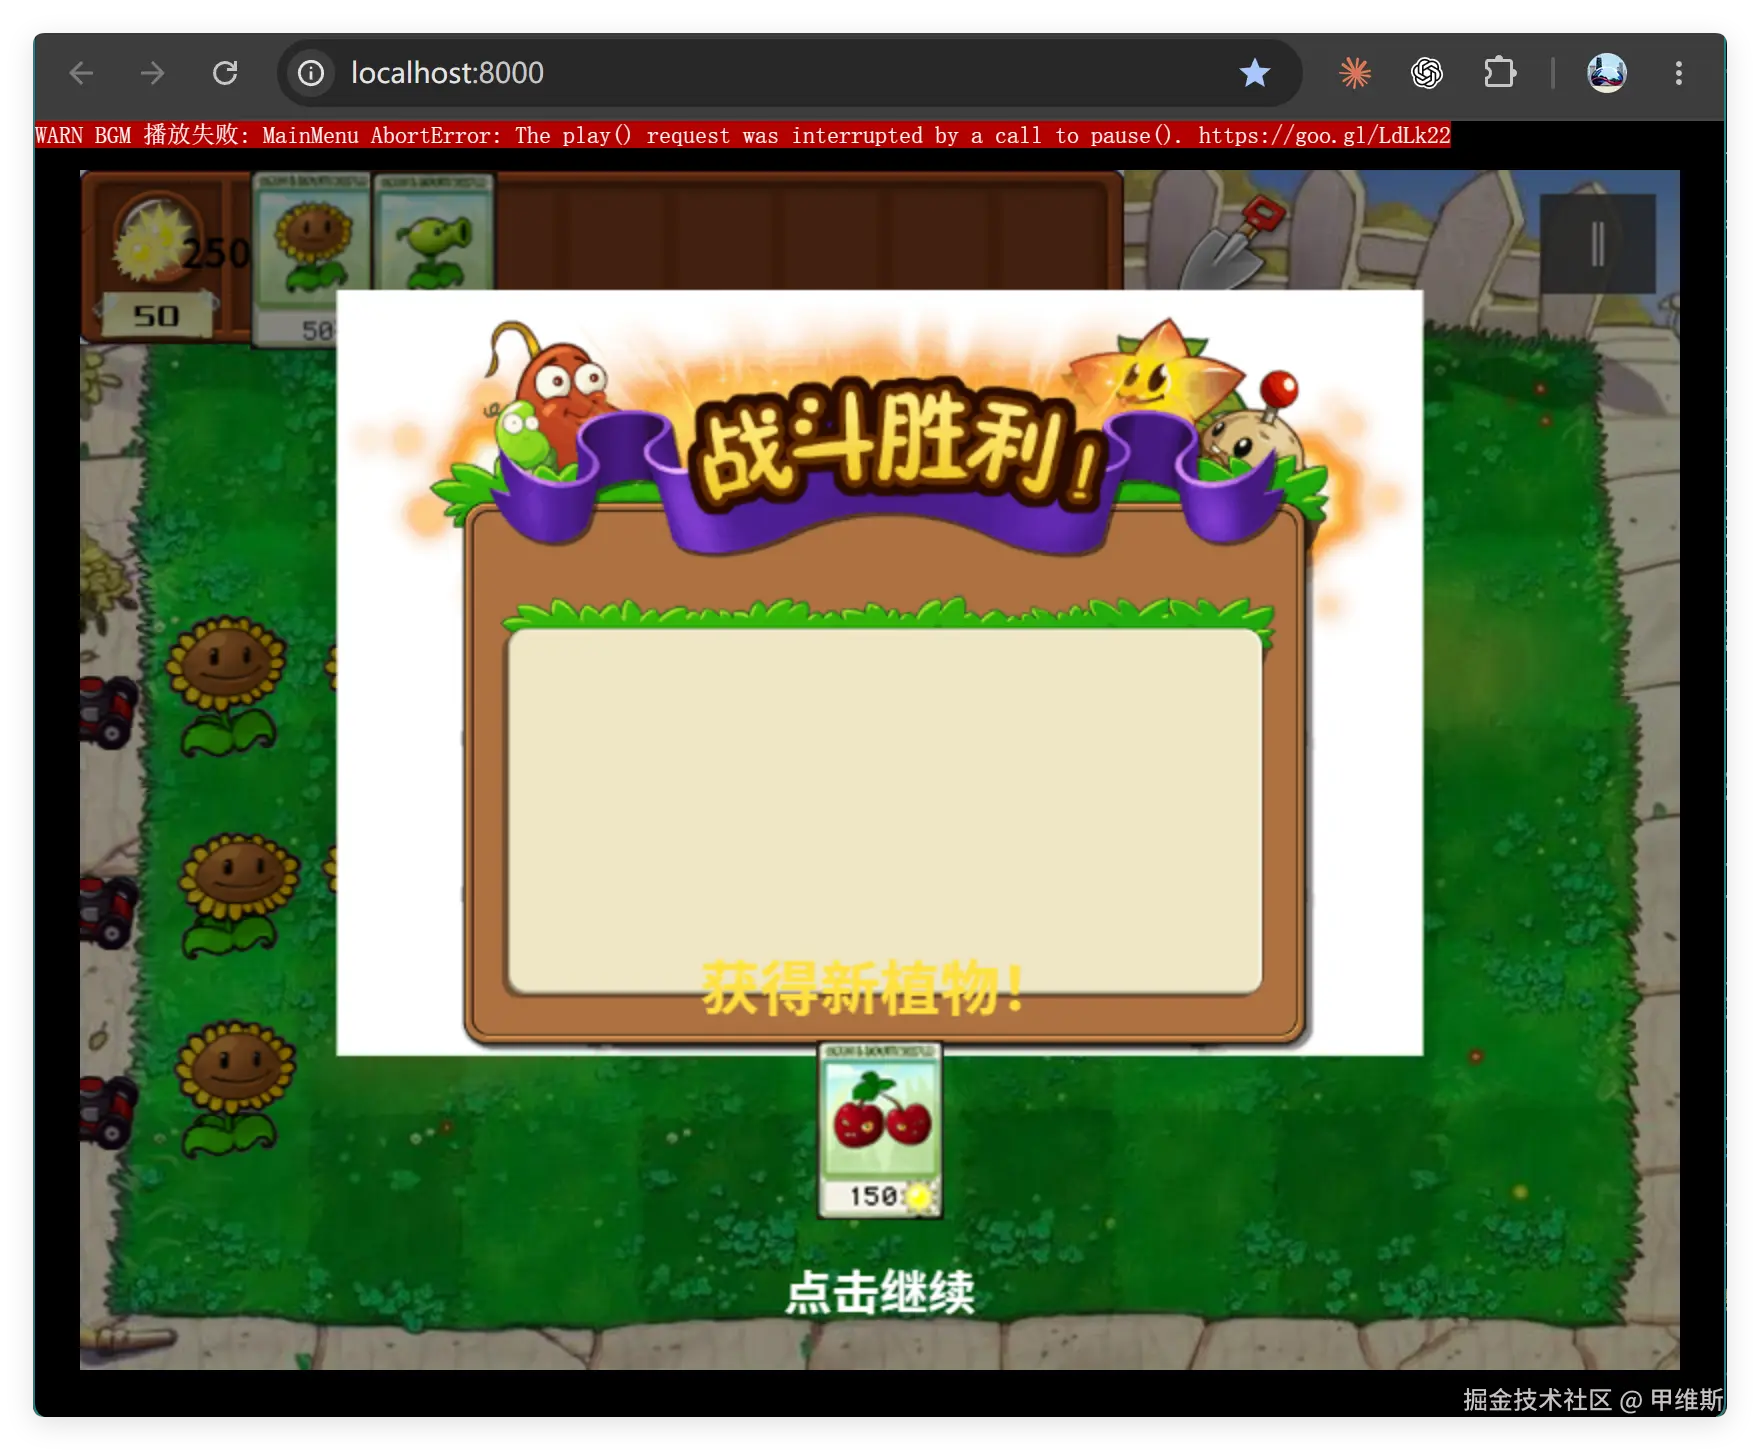Screen dimensions: 1760x1450
Task: Open the browser profile avatar
Action: pyautogui.click(x=1607, y=73)
